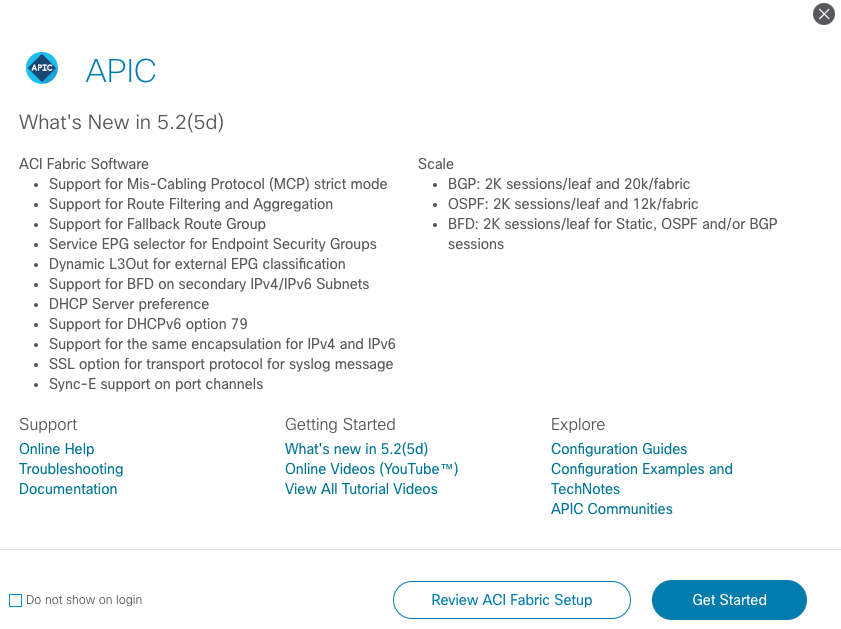Click the APIC title text
This screenshot has width=841, height=629.
[121, 70]
